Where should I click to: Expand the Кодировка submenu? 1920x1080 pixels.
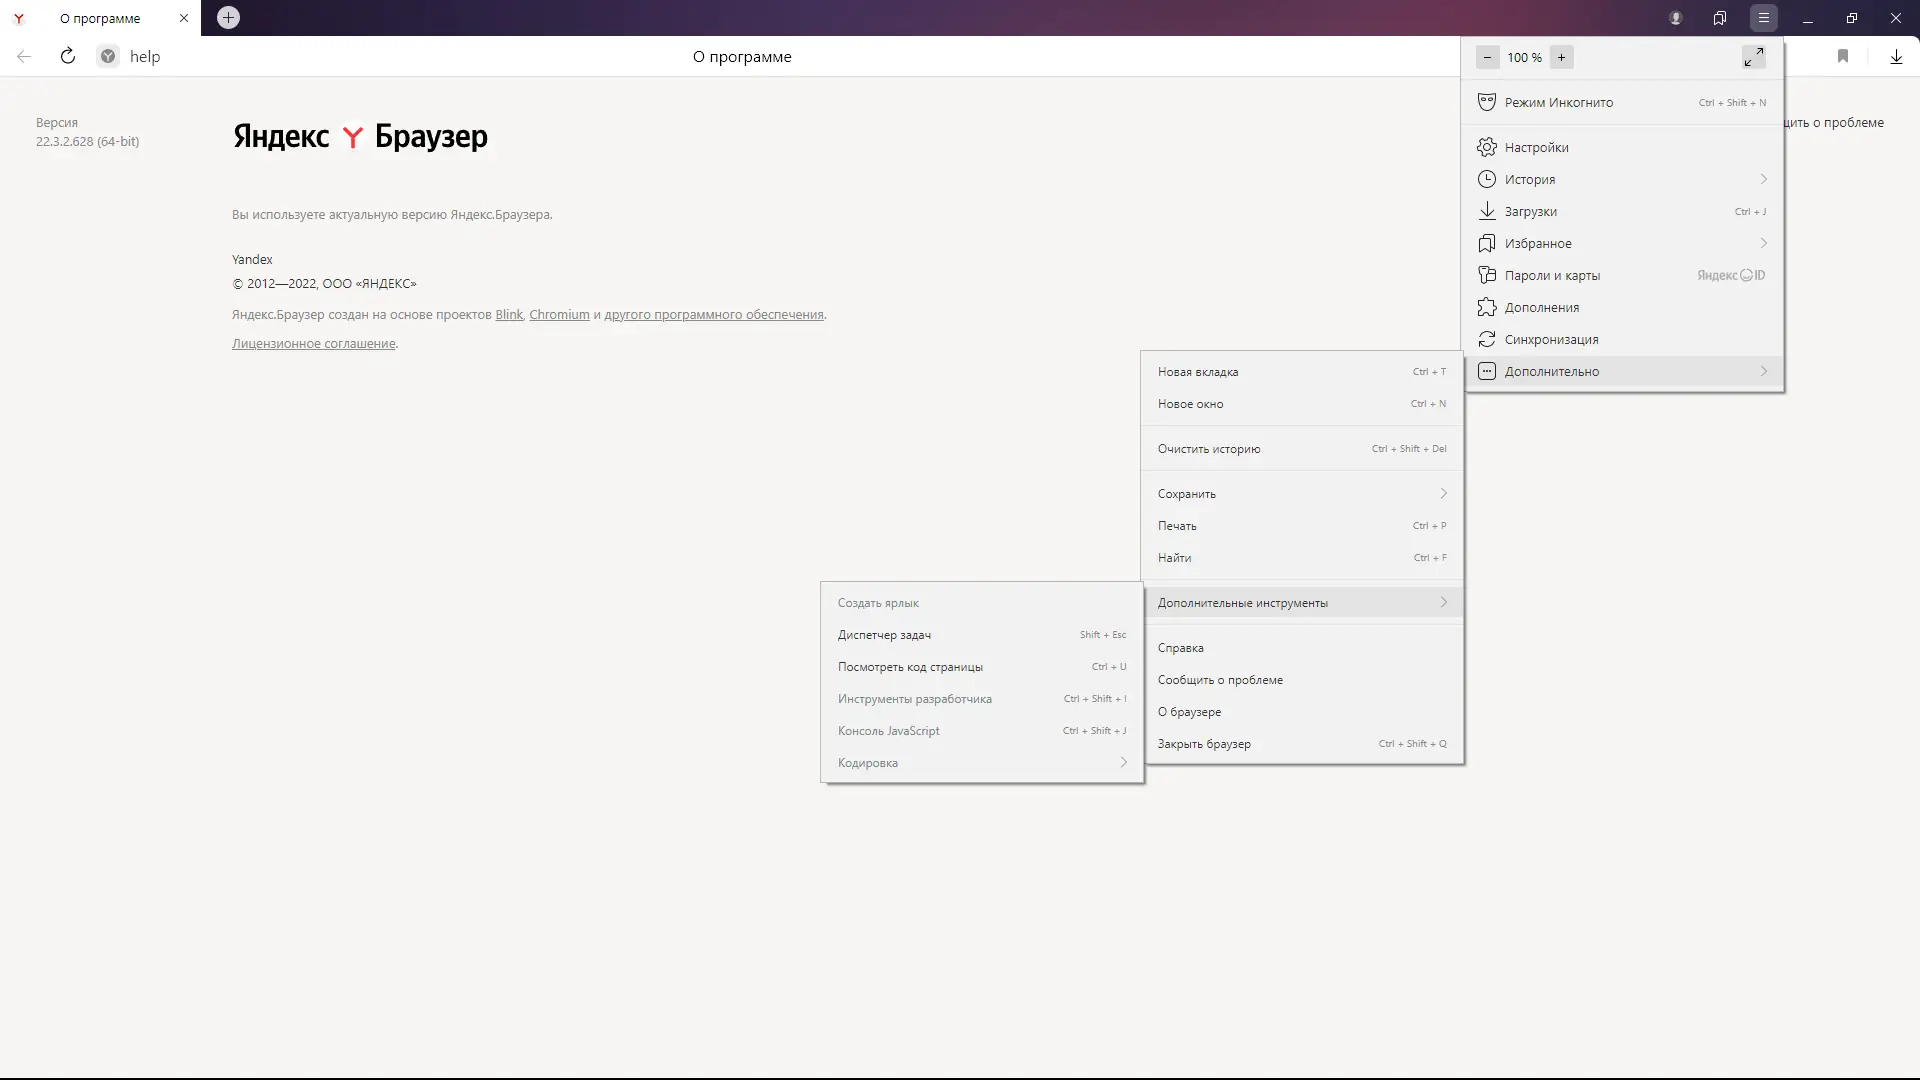pyautogui.click(x=1123, y=763)
